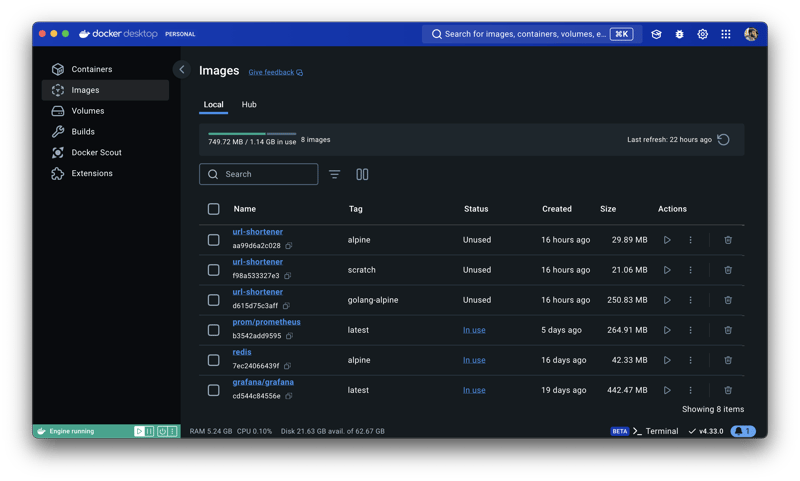The height and width of the screenshot is (481, 800).
Task: Check the url-shortener alpine row checkbox
Action: [x=213, y=240]
